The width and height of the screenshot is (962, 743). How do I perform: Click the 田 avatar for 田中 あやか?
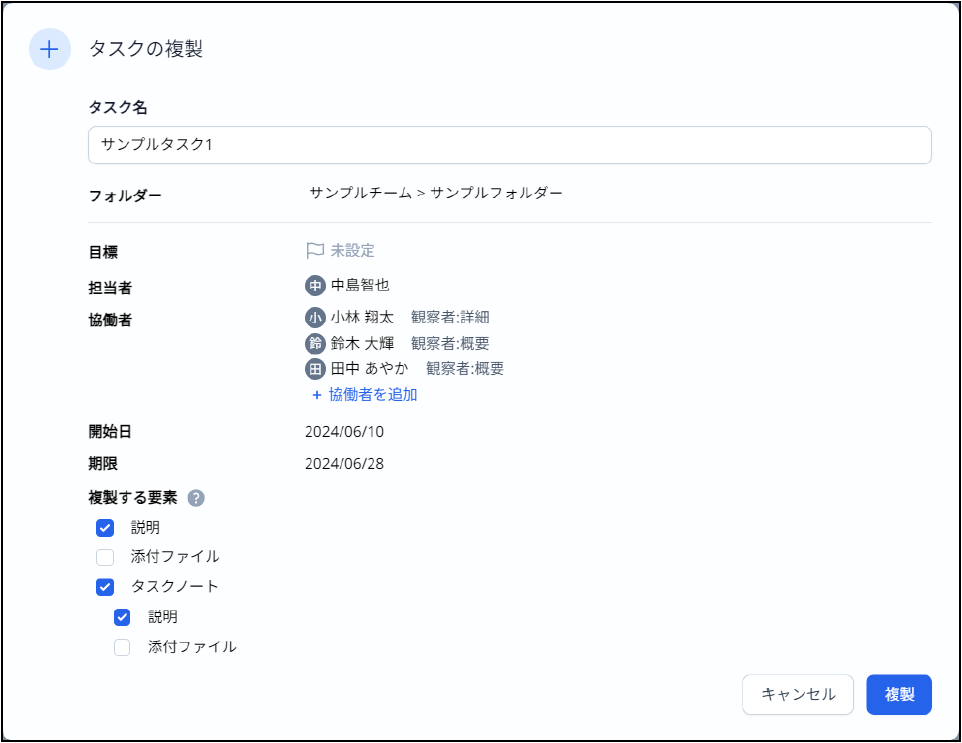pos(315,369)
